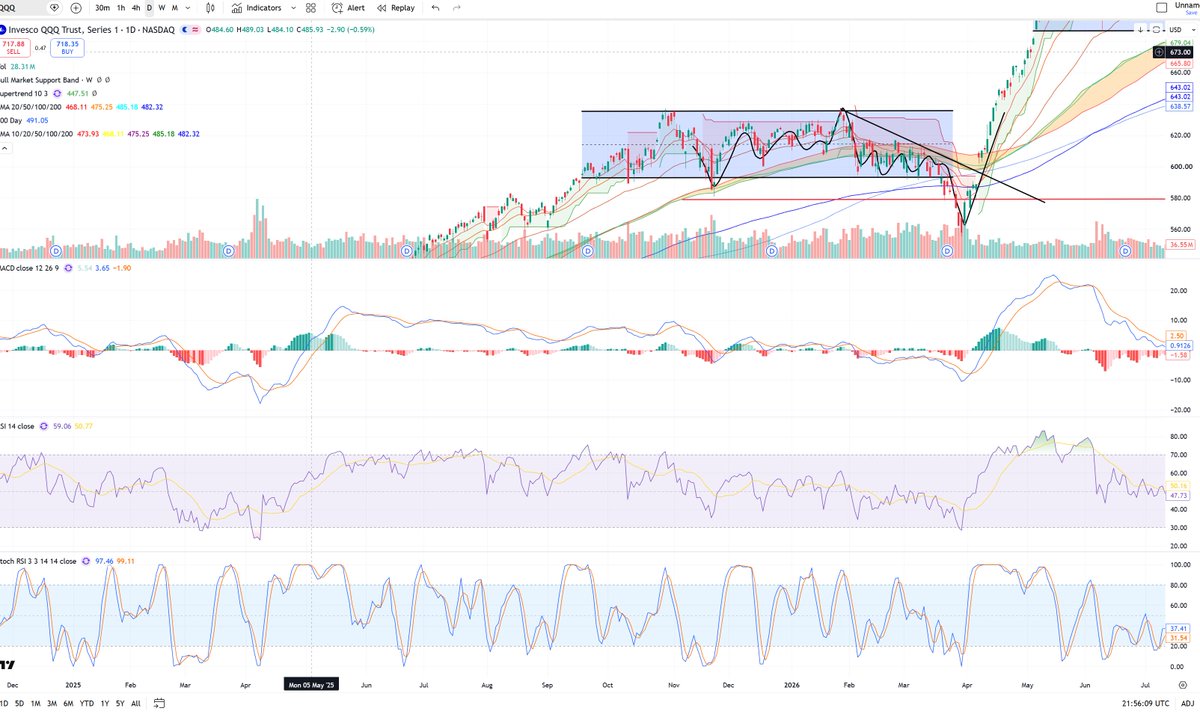Select the 5Y date range
Screen dimensions: 1200x714
(x=120, y=703)
